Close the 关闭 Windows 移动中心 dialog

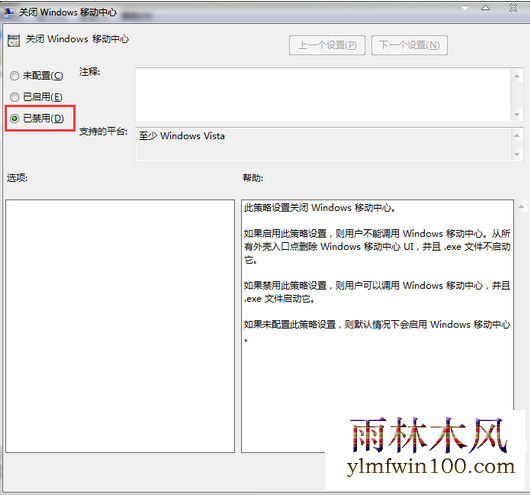click(513, 8)
